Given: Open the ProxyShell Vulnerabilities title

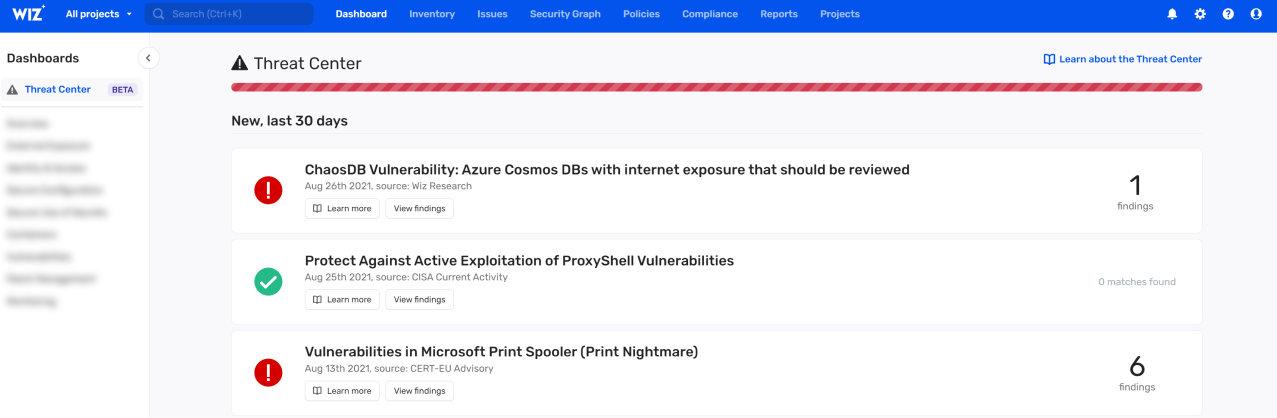Looking at the screenshot, I should click(519, 261).
